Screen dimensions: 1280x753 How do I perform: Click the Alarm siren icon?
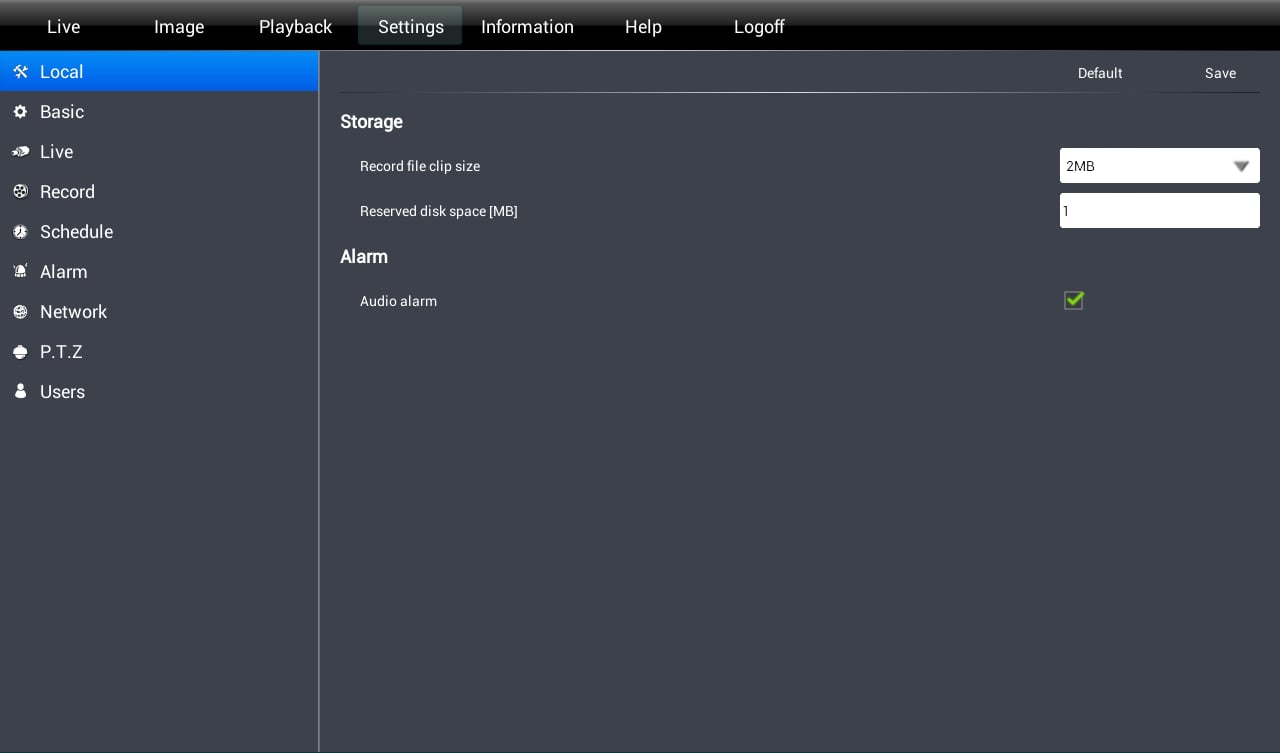(20, 272)
